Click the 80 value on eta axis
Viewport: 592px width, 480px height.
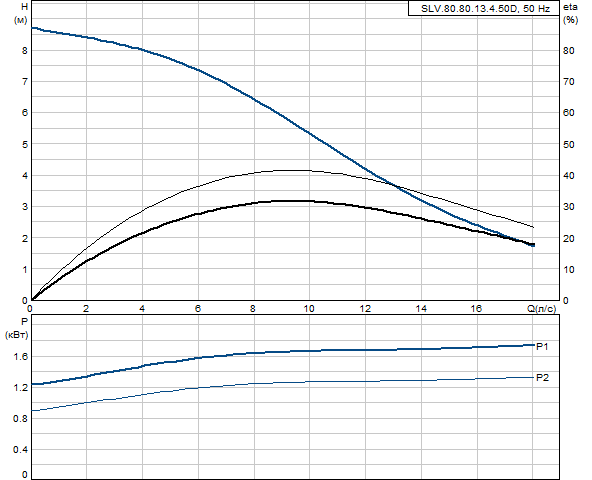pyautogui.click(x=569, y=51)
